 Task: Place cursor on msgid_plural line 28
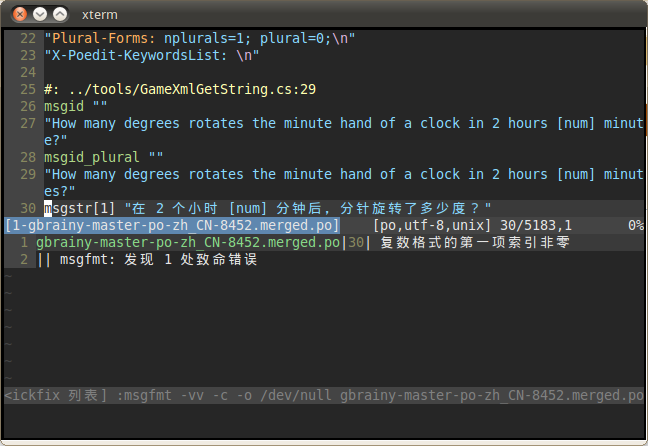(x=103, y=157)
